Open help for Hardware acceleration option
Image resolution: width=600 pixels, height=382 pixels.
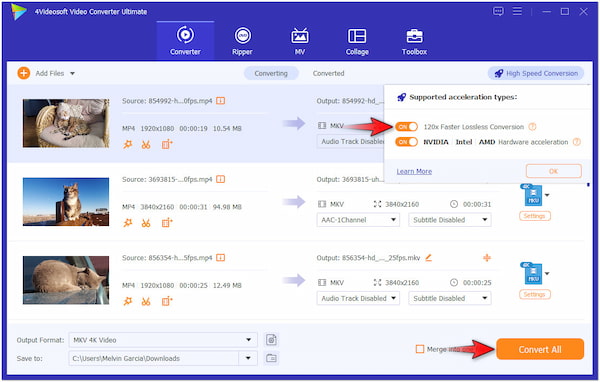pos(577,142)
